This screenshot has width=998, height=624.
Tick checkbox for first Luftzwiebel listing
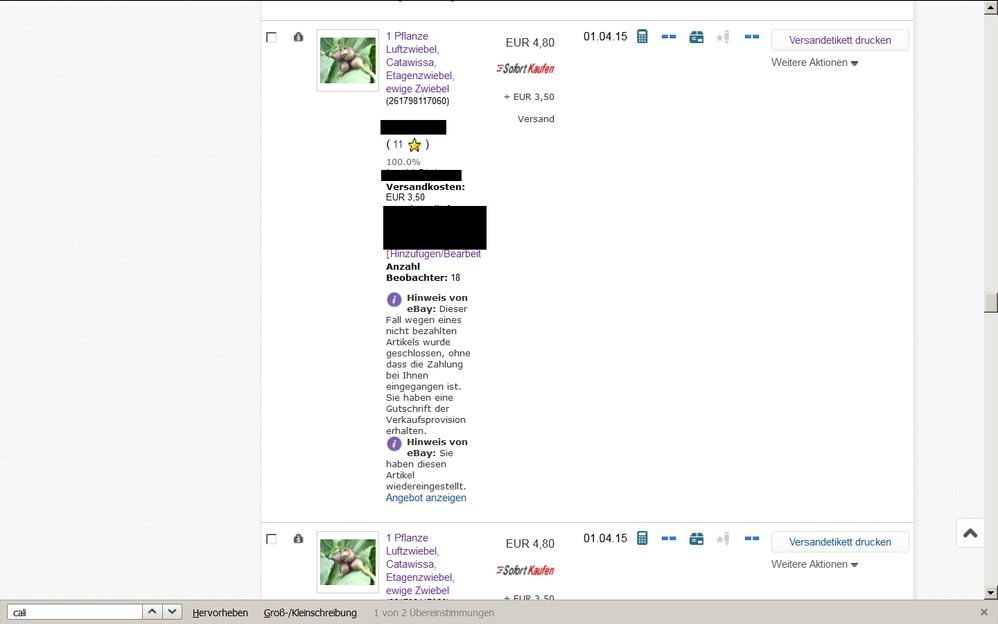271,37
